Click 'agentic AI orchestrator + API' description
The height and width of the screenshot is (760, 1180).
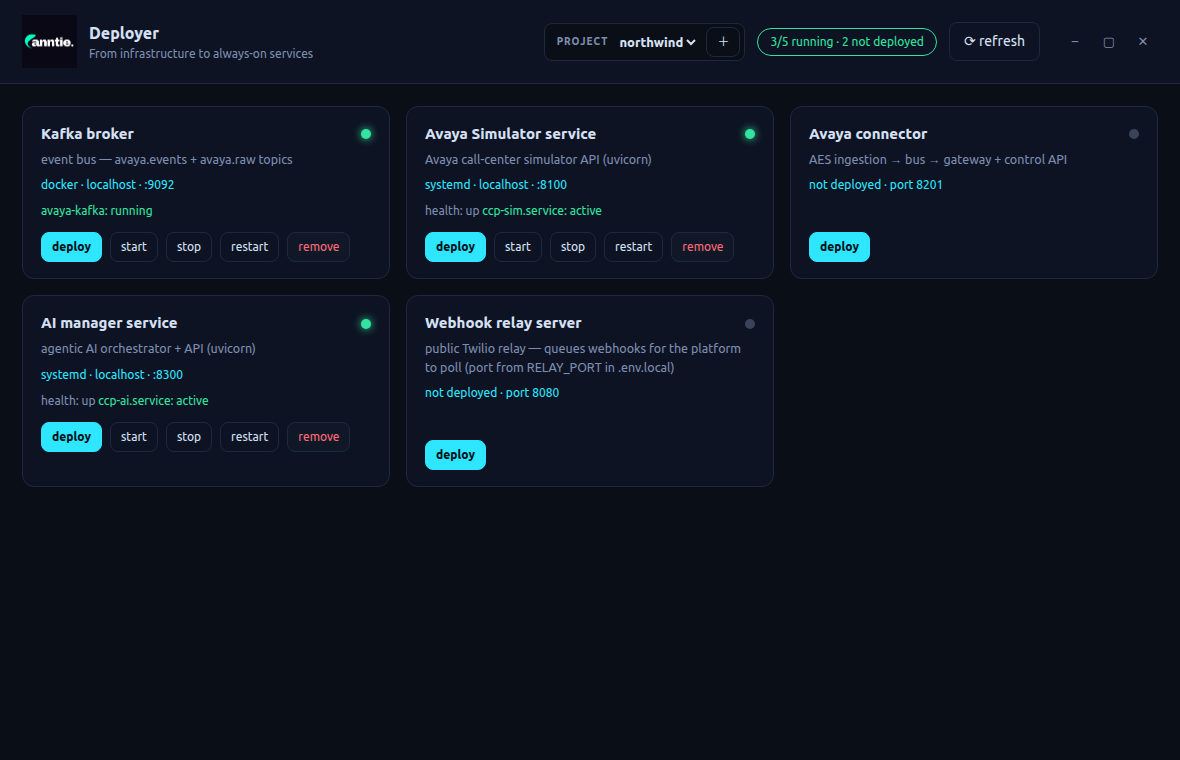(148, 348)
